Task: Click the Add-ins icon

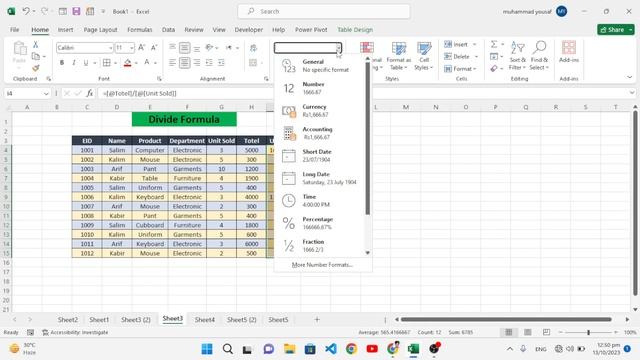Action: 569,52
